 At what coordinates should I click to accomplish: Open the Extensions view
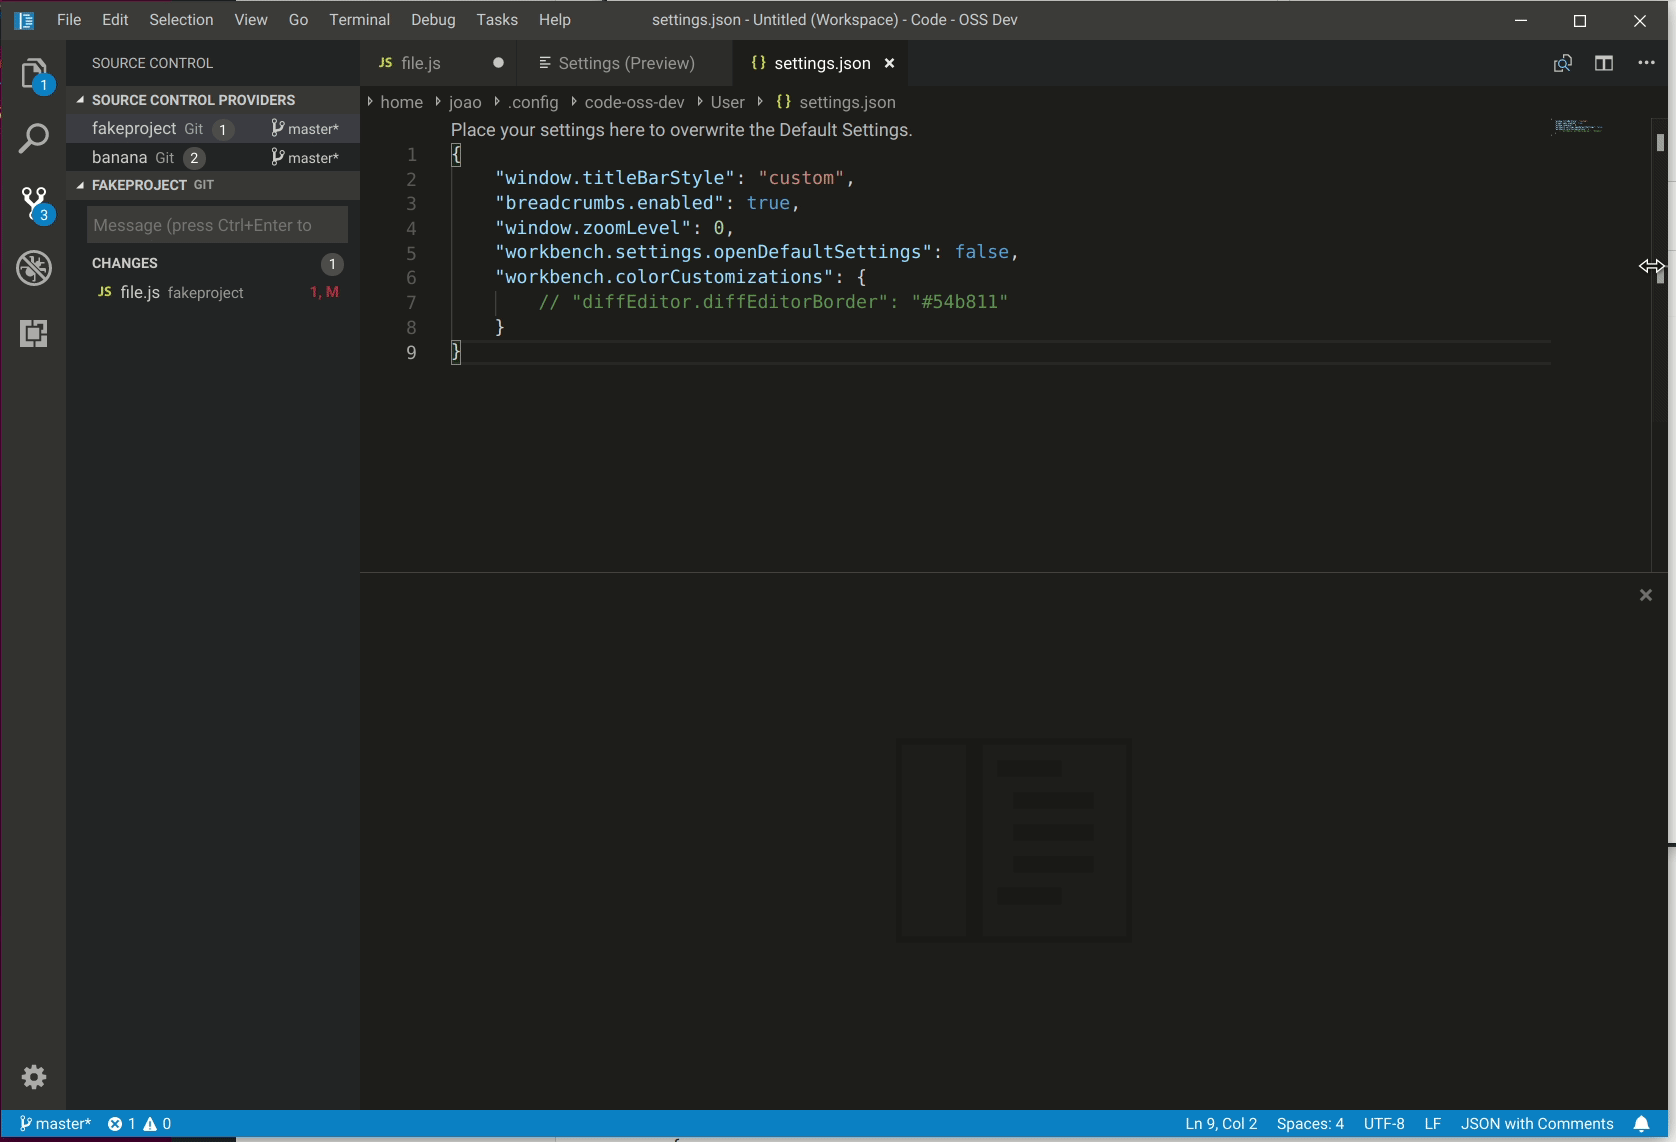[33, 333]
